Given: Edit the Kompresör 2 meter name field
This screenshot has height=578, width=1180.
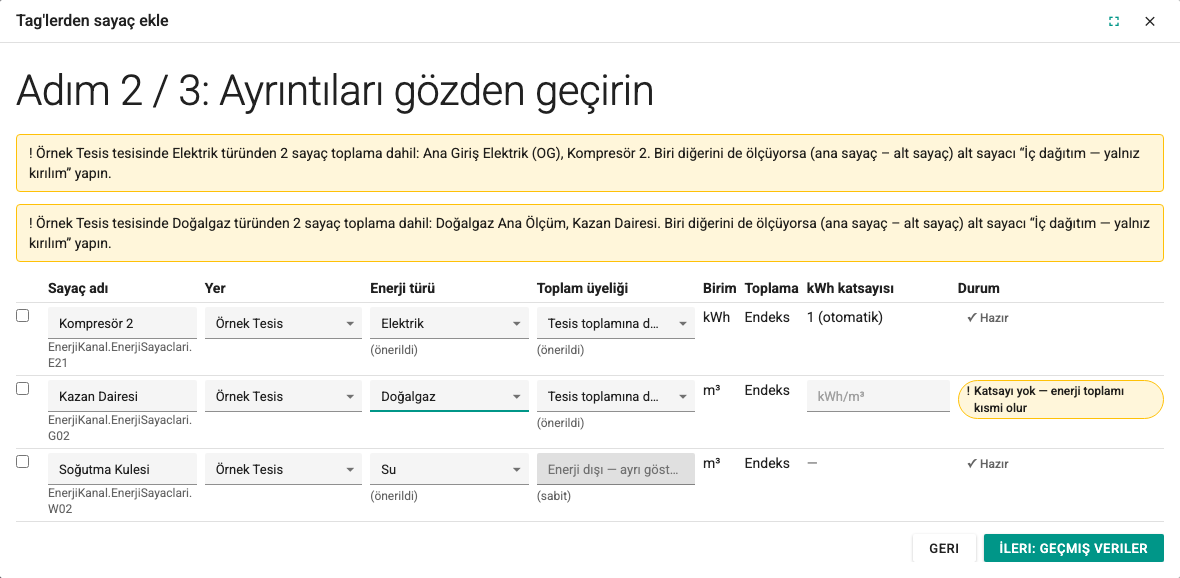Looking at the screenshot, I should (x=123, y=324).
